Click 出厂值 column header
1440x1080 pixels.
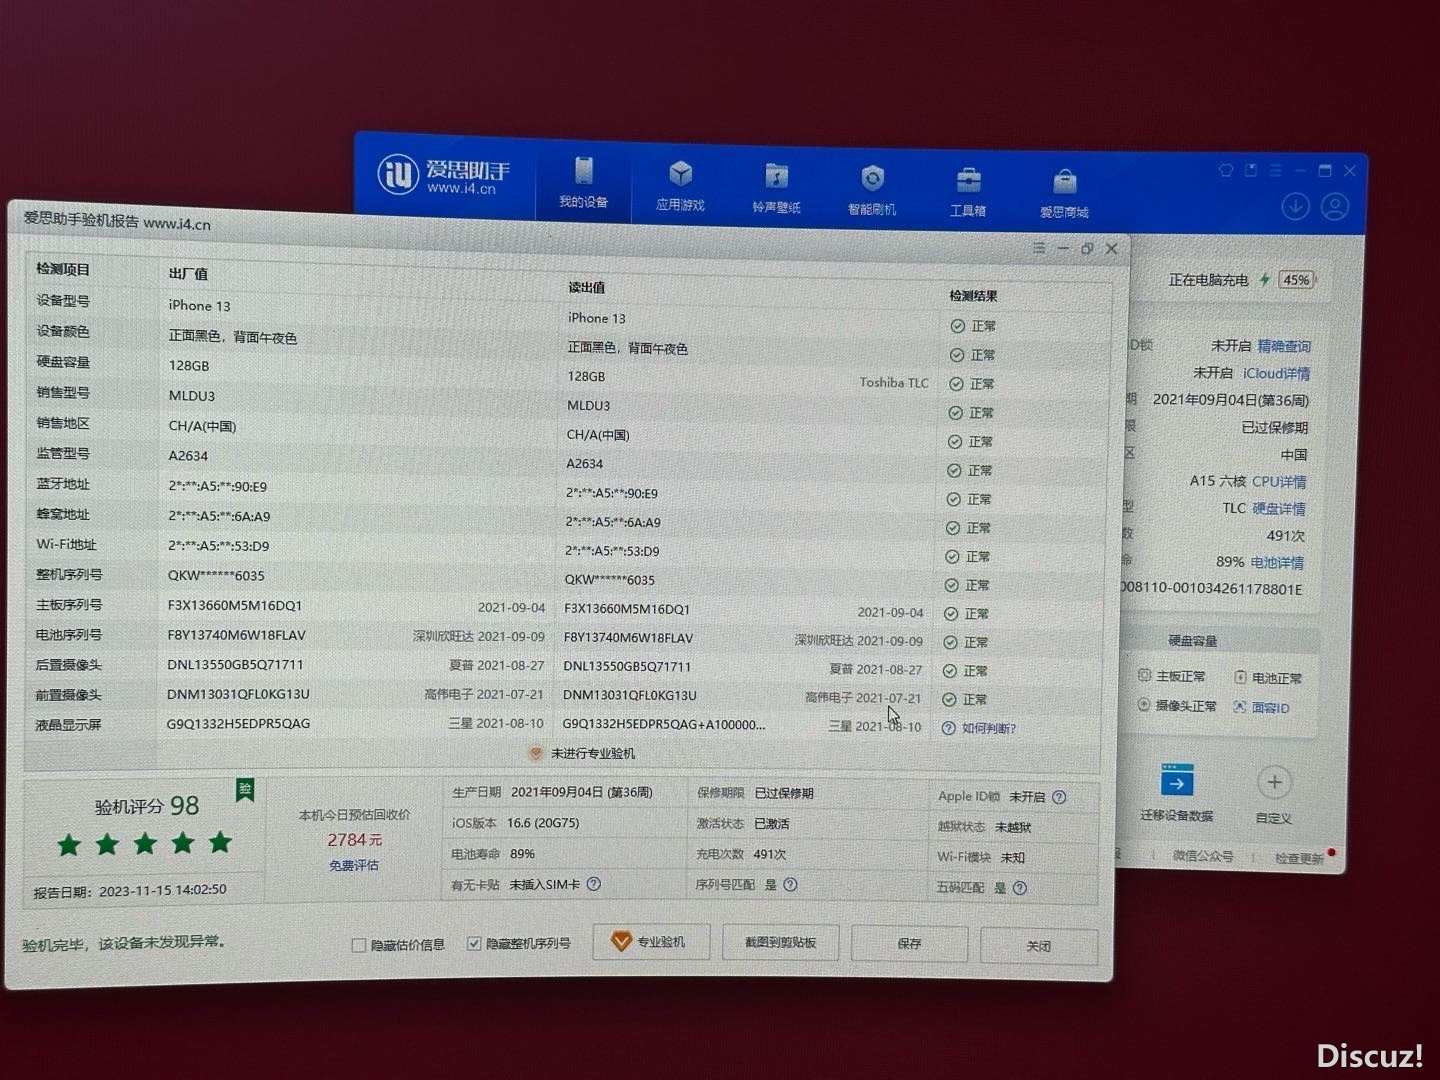[x=188, y=274]
